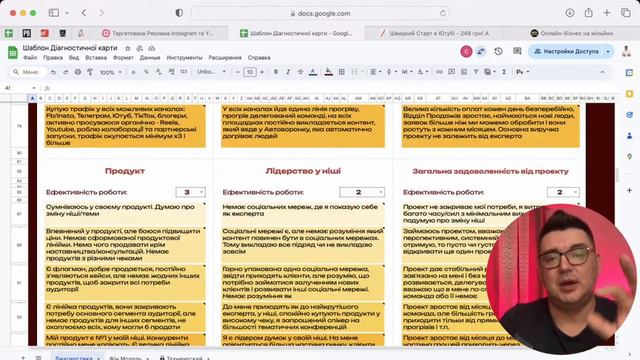
Task: Open the Данные menu
Action: [150, 58]
